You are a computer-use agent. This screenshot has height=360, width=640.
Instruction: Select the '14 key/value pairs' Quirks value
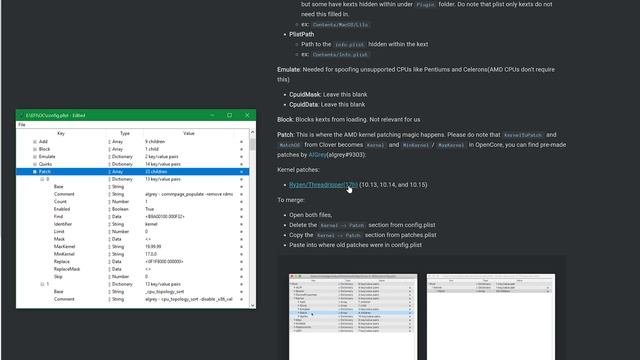[162, 164]
